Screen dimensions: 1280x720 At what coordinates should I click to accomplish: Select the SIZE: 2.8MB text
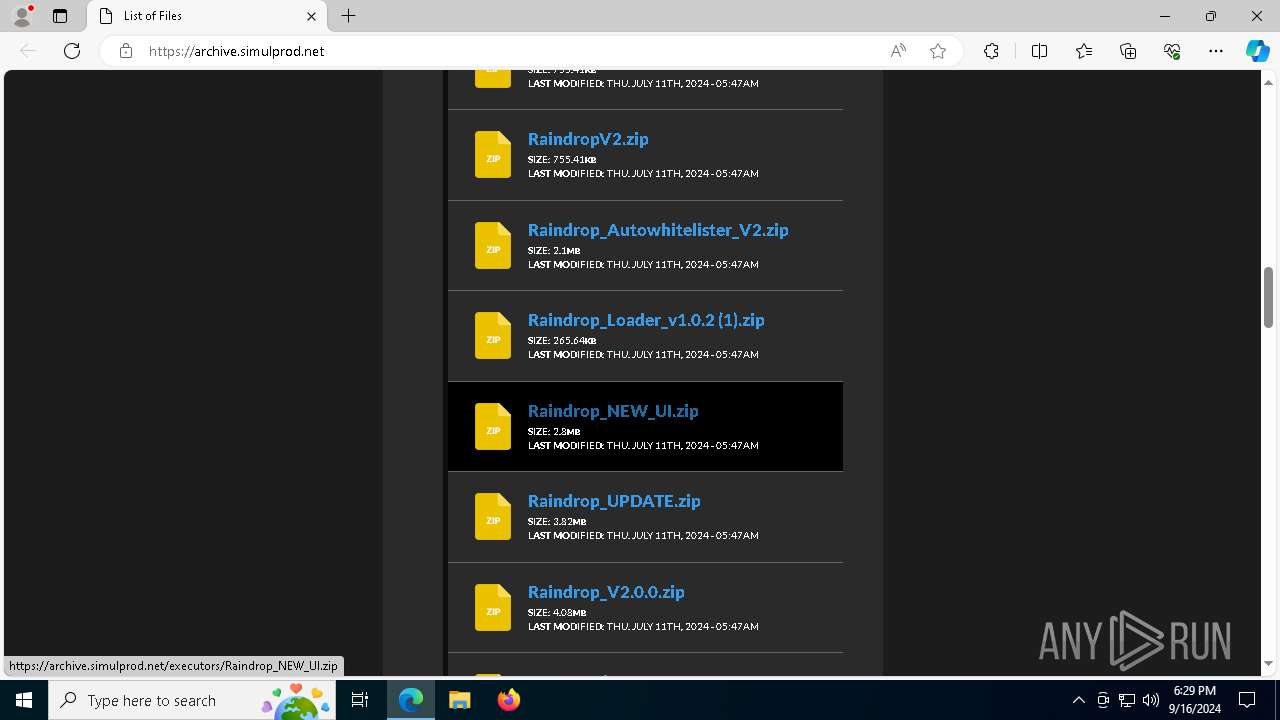pyautogui.click(x=554, y=432)
